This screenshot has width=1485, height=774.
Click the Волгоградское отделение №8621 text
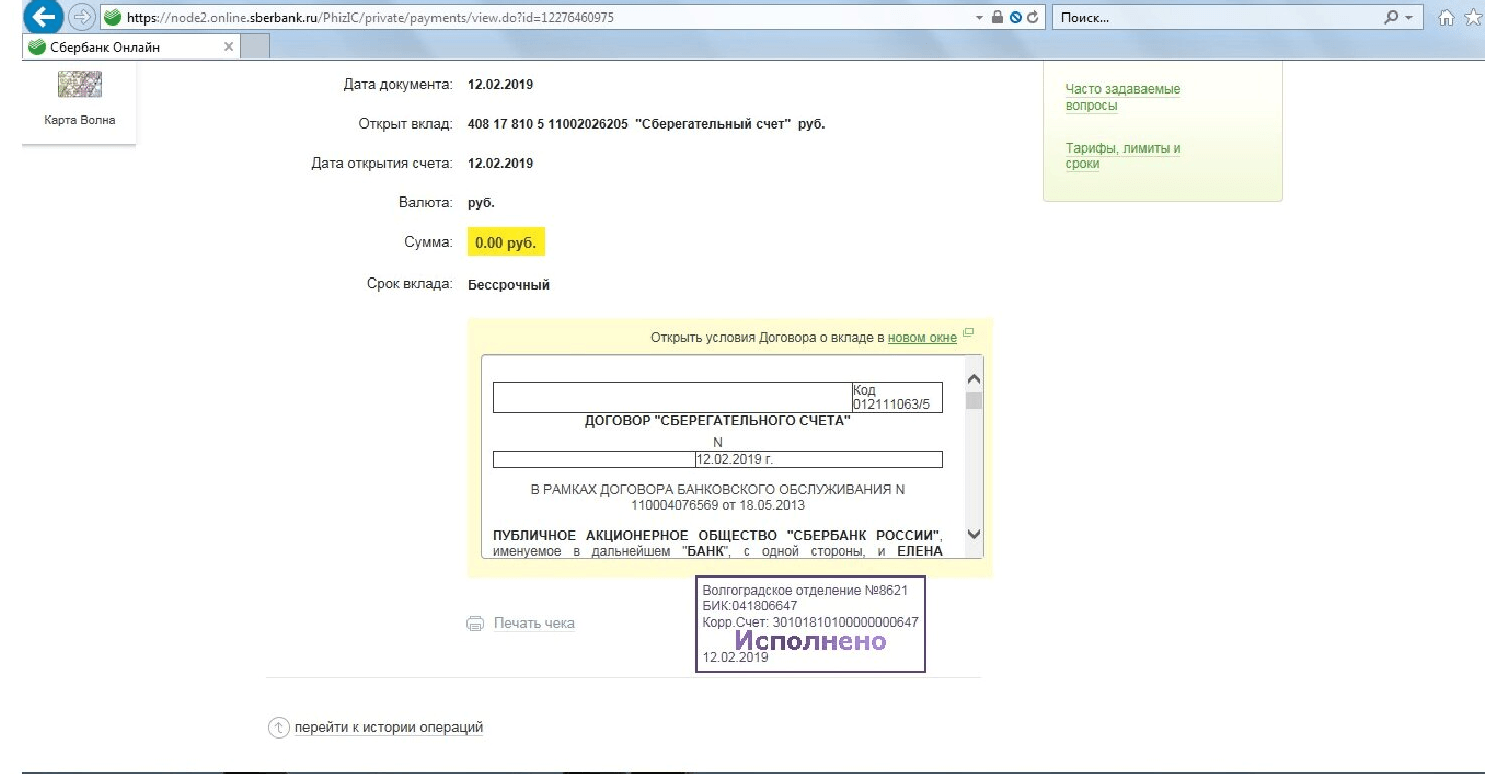(806, 590)
